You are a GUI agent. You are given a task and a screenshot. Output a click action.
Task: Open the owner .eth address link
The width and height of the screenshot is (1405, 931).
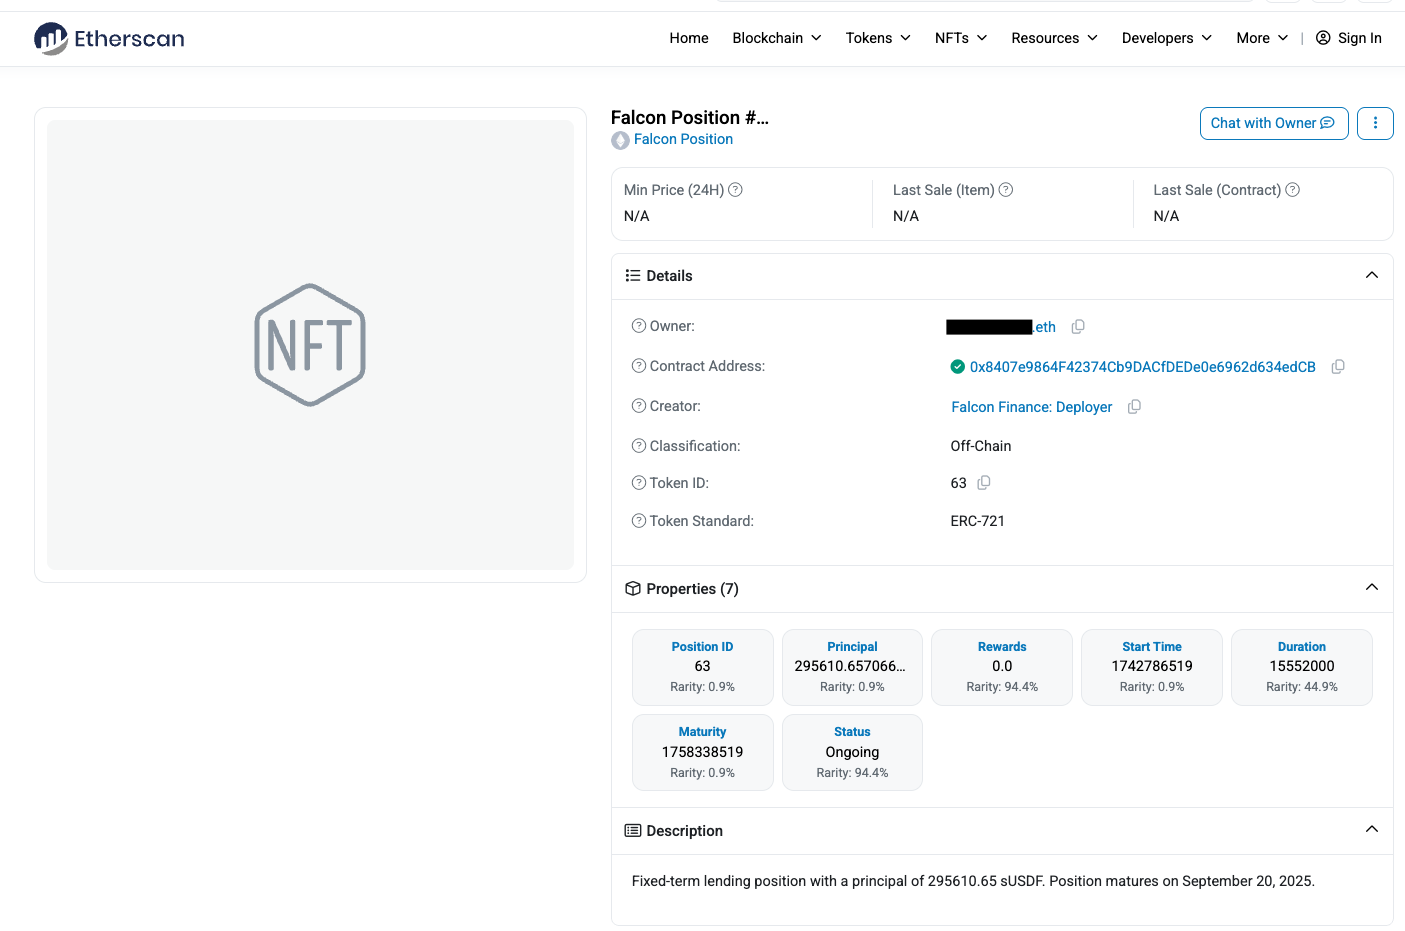(x=1001, y=327)
